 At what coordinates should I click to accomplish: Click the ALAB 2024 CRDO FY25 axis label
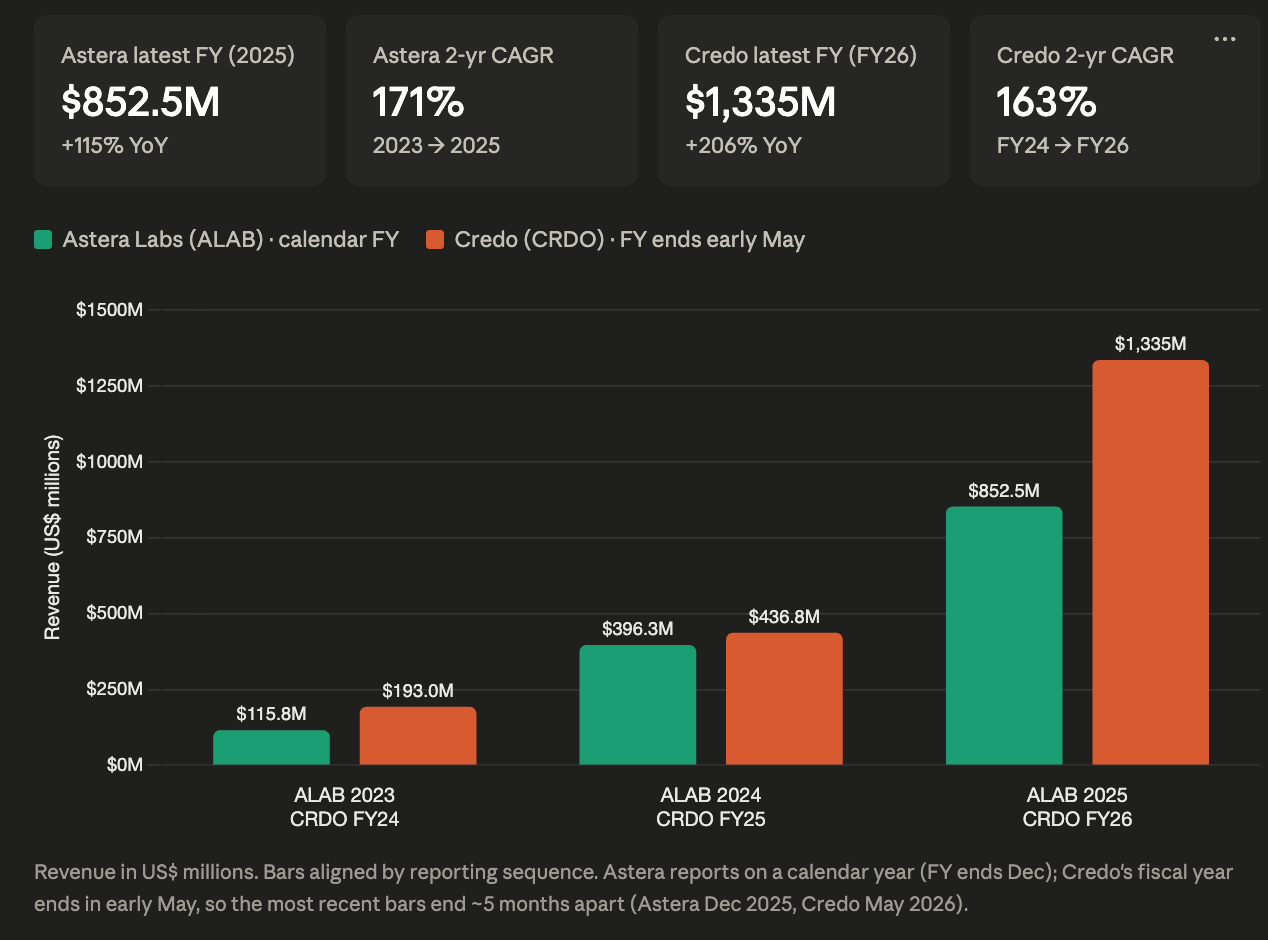(711, 808)
